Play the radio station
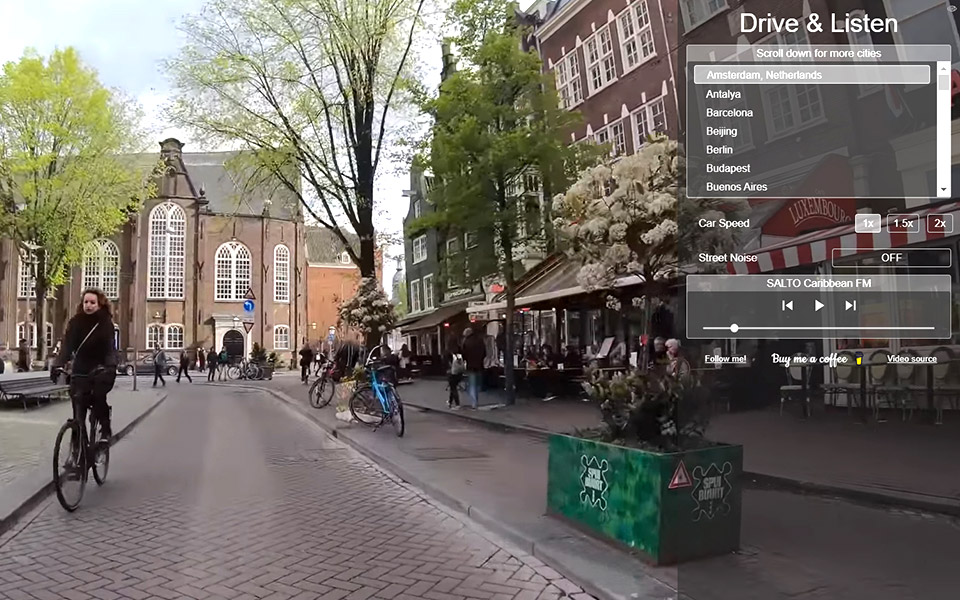 (x=819, y=305)
